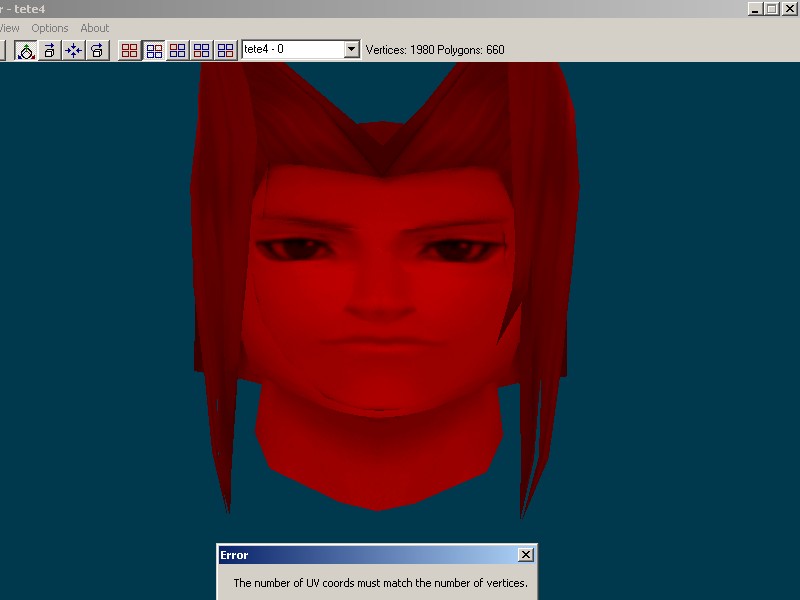This screenshot has width=800, height=600.
Task: Minimize the tete4 application window
Action: [x=755, y=8]
